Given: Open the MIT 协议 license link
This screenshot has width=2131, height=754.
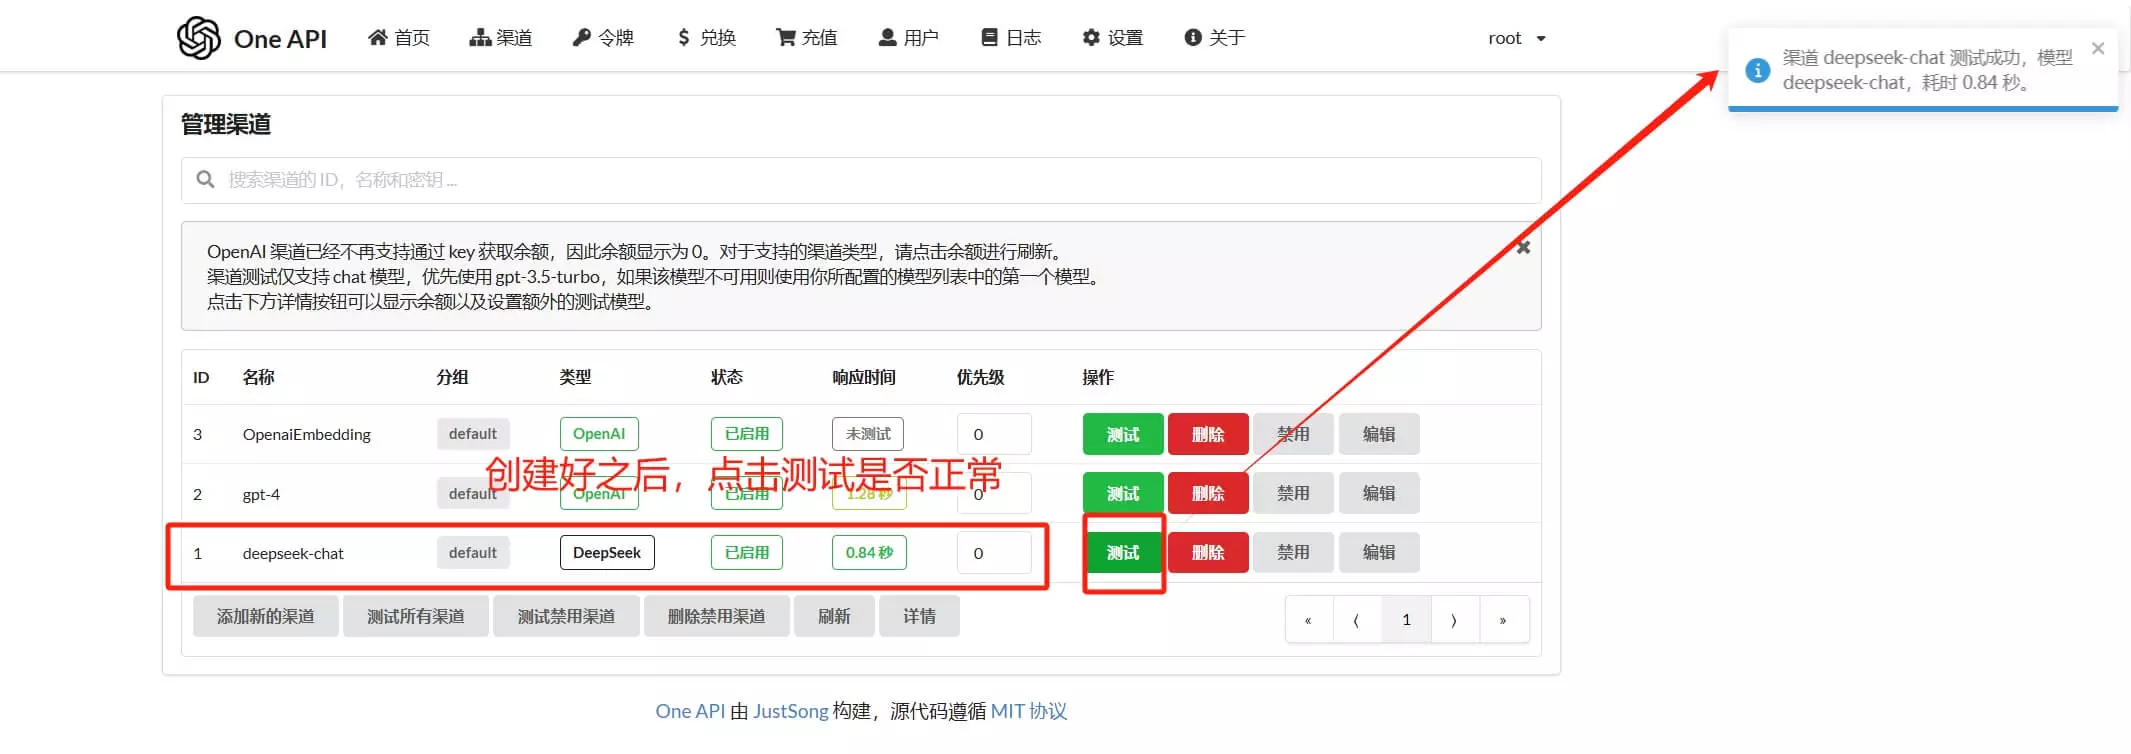Looking at the screenshot, I should click(1029, 711).
